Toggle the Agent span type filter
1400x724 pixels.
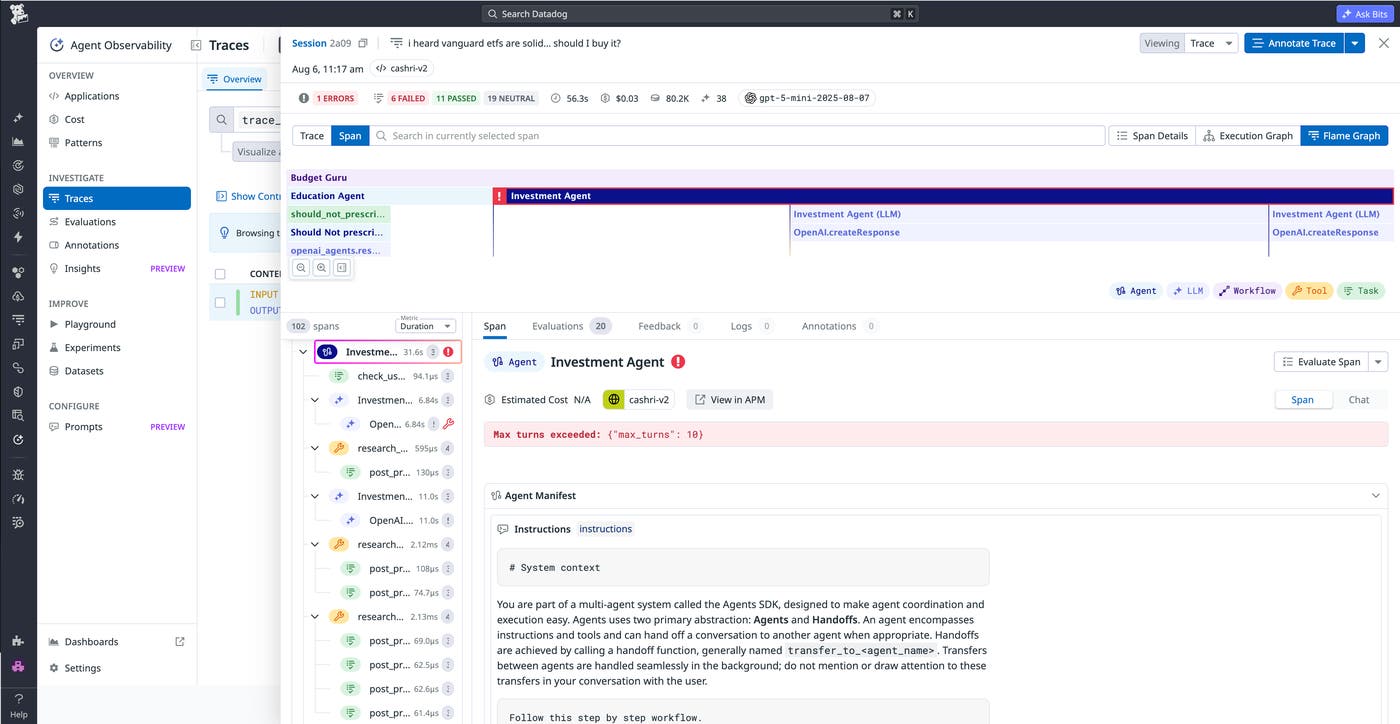click(1136, 291)
